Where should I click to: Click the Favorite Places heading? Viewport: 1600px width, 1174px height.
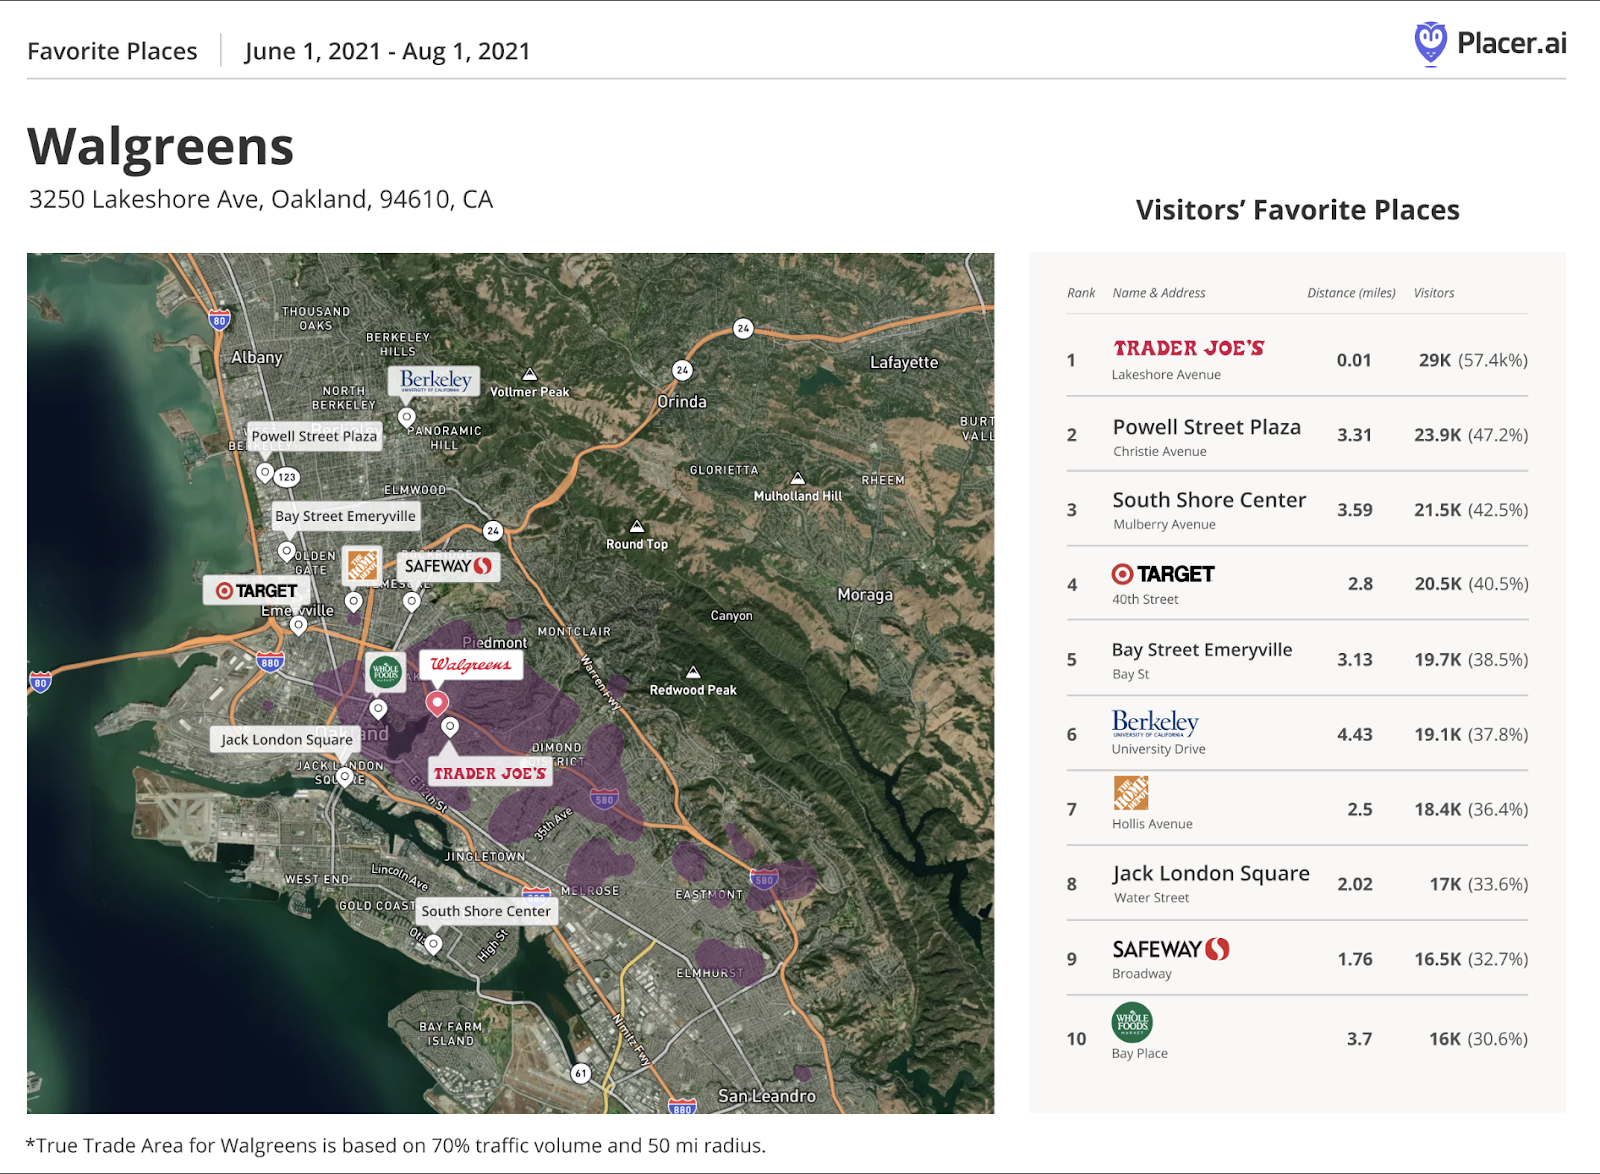[x=112, y=50]
